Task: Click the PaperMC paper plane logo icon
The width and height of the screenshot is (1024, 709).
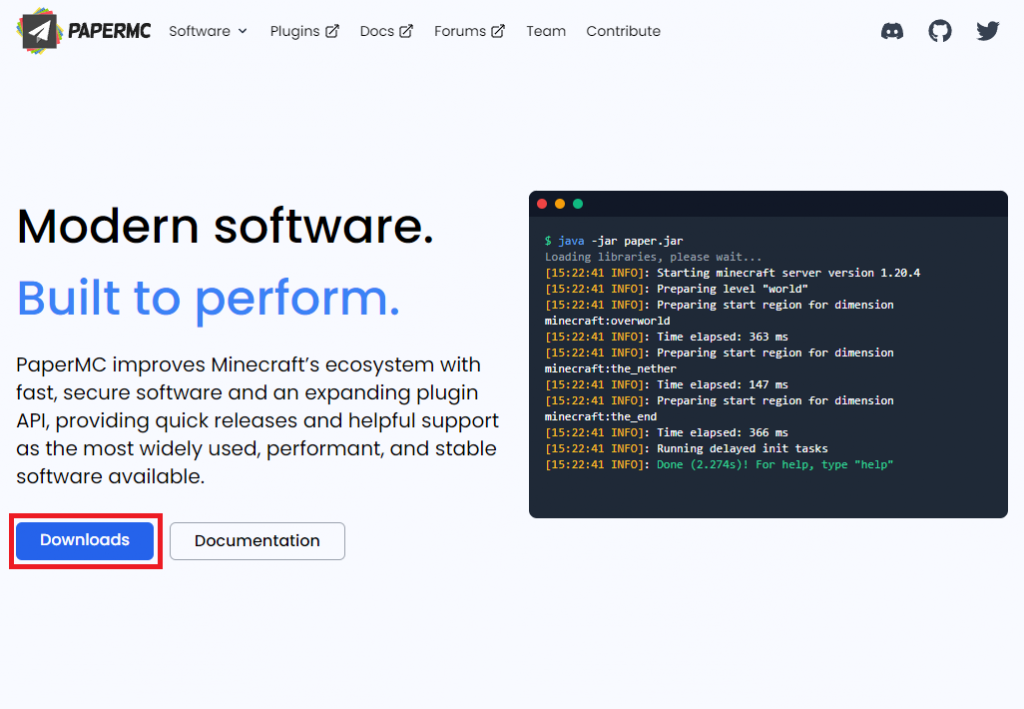Action: click(x=38, y=31)
